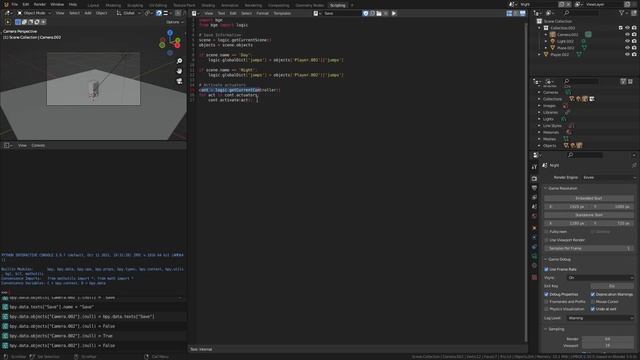The width and height of the screenshot is (640, 360).
Task: Click the 3D viewport editor type icon
Action: [x=7, y=13]
